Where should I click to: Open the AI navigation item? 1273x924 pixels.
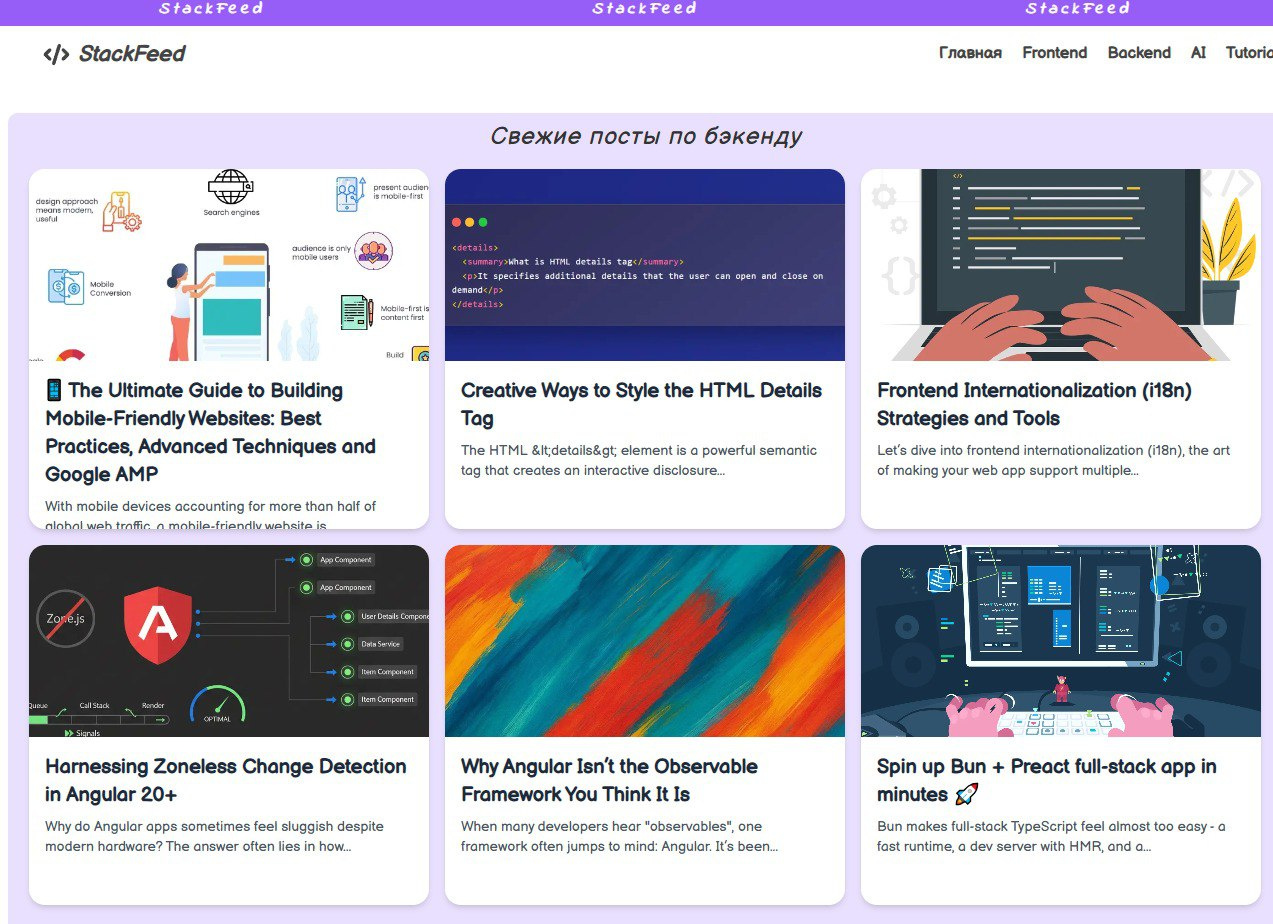pyautogui.click(x=1198, y=53)
